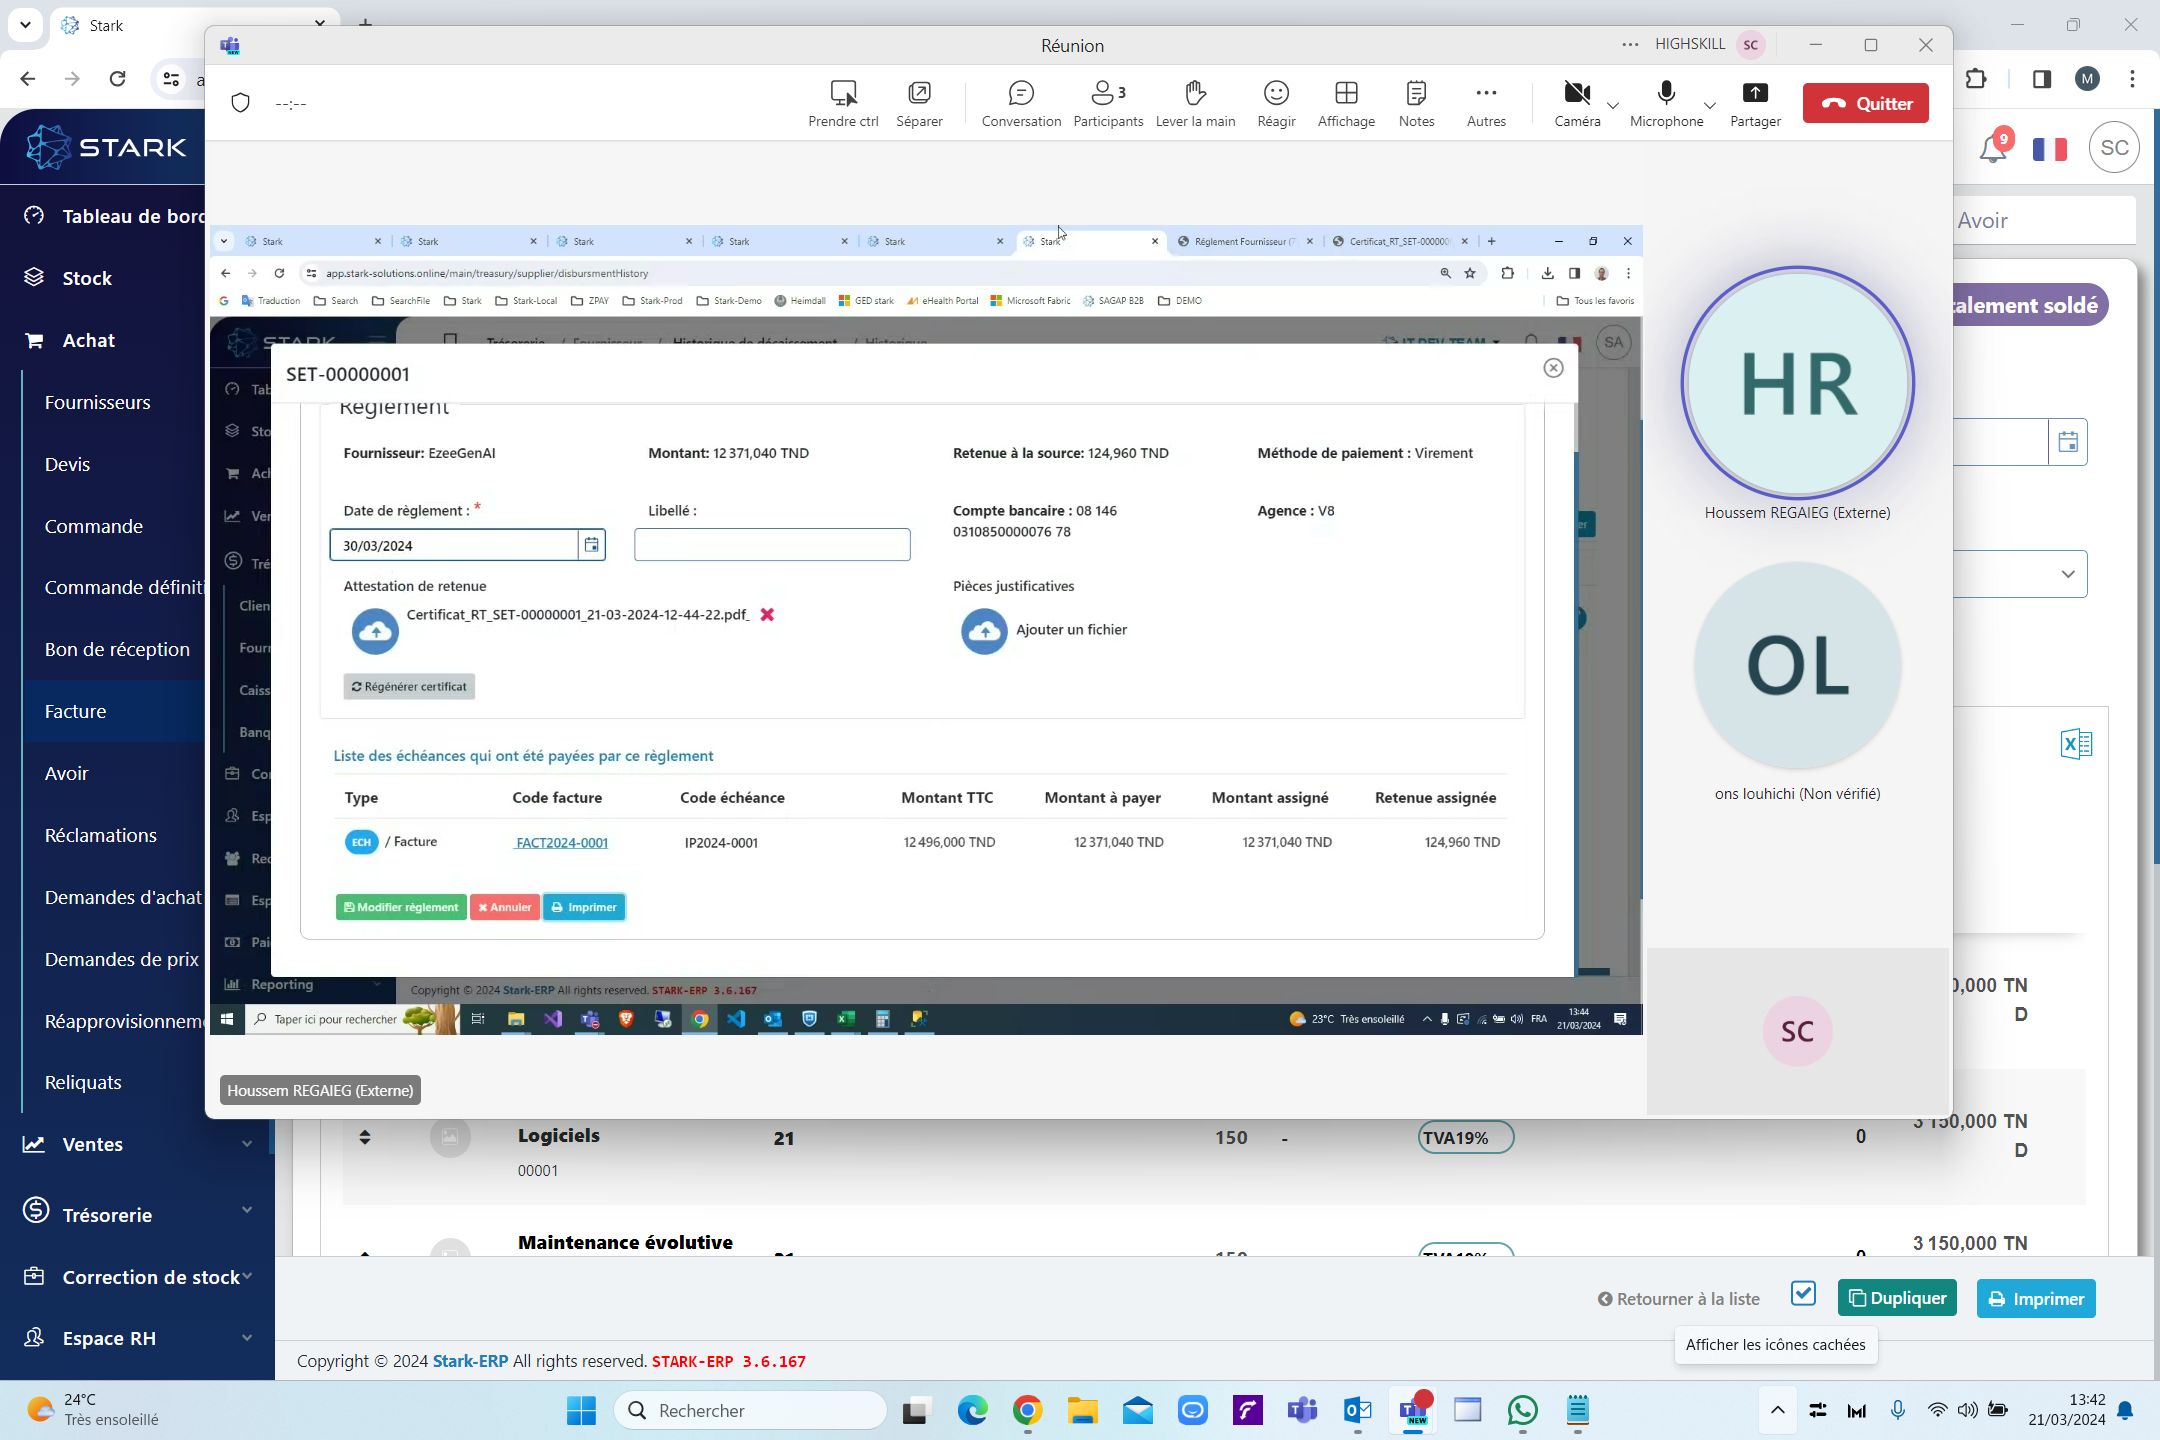Click Houssem REGAIEG participant avatar
This screenshot has width=2160, height=1440.
pyautogui.click(x=1797, y=383)
